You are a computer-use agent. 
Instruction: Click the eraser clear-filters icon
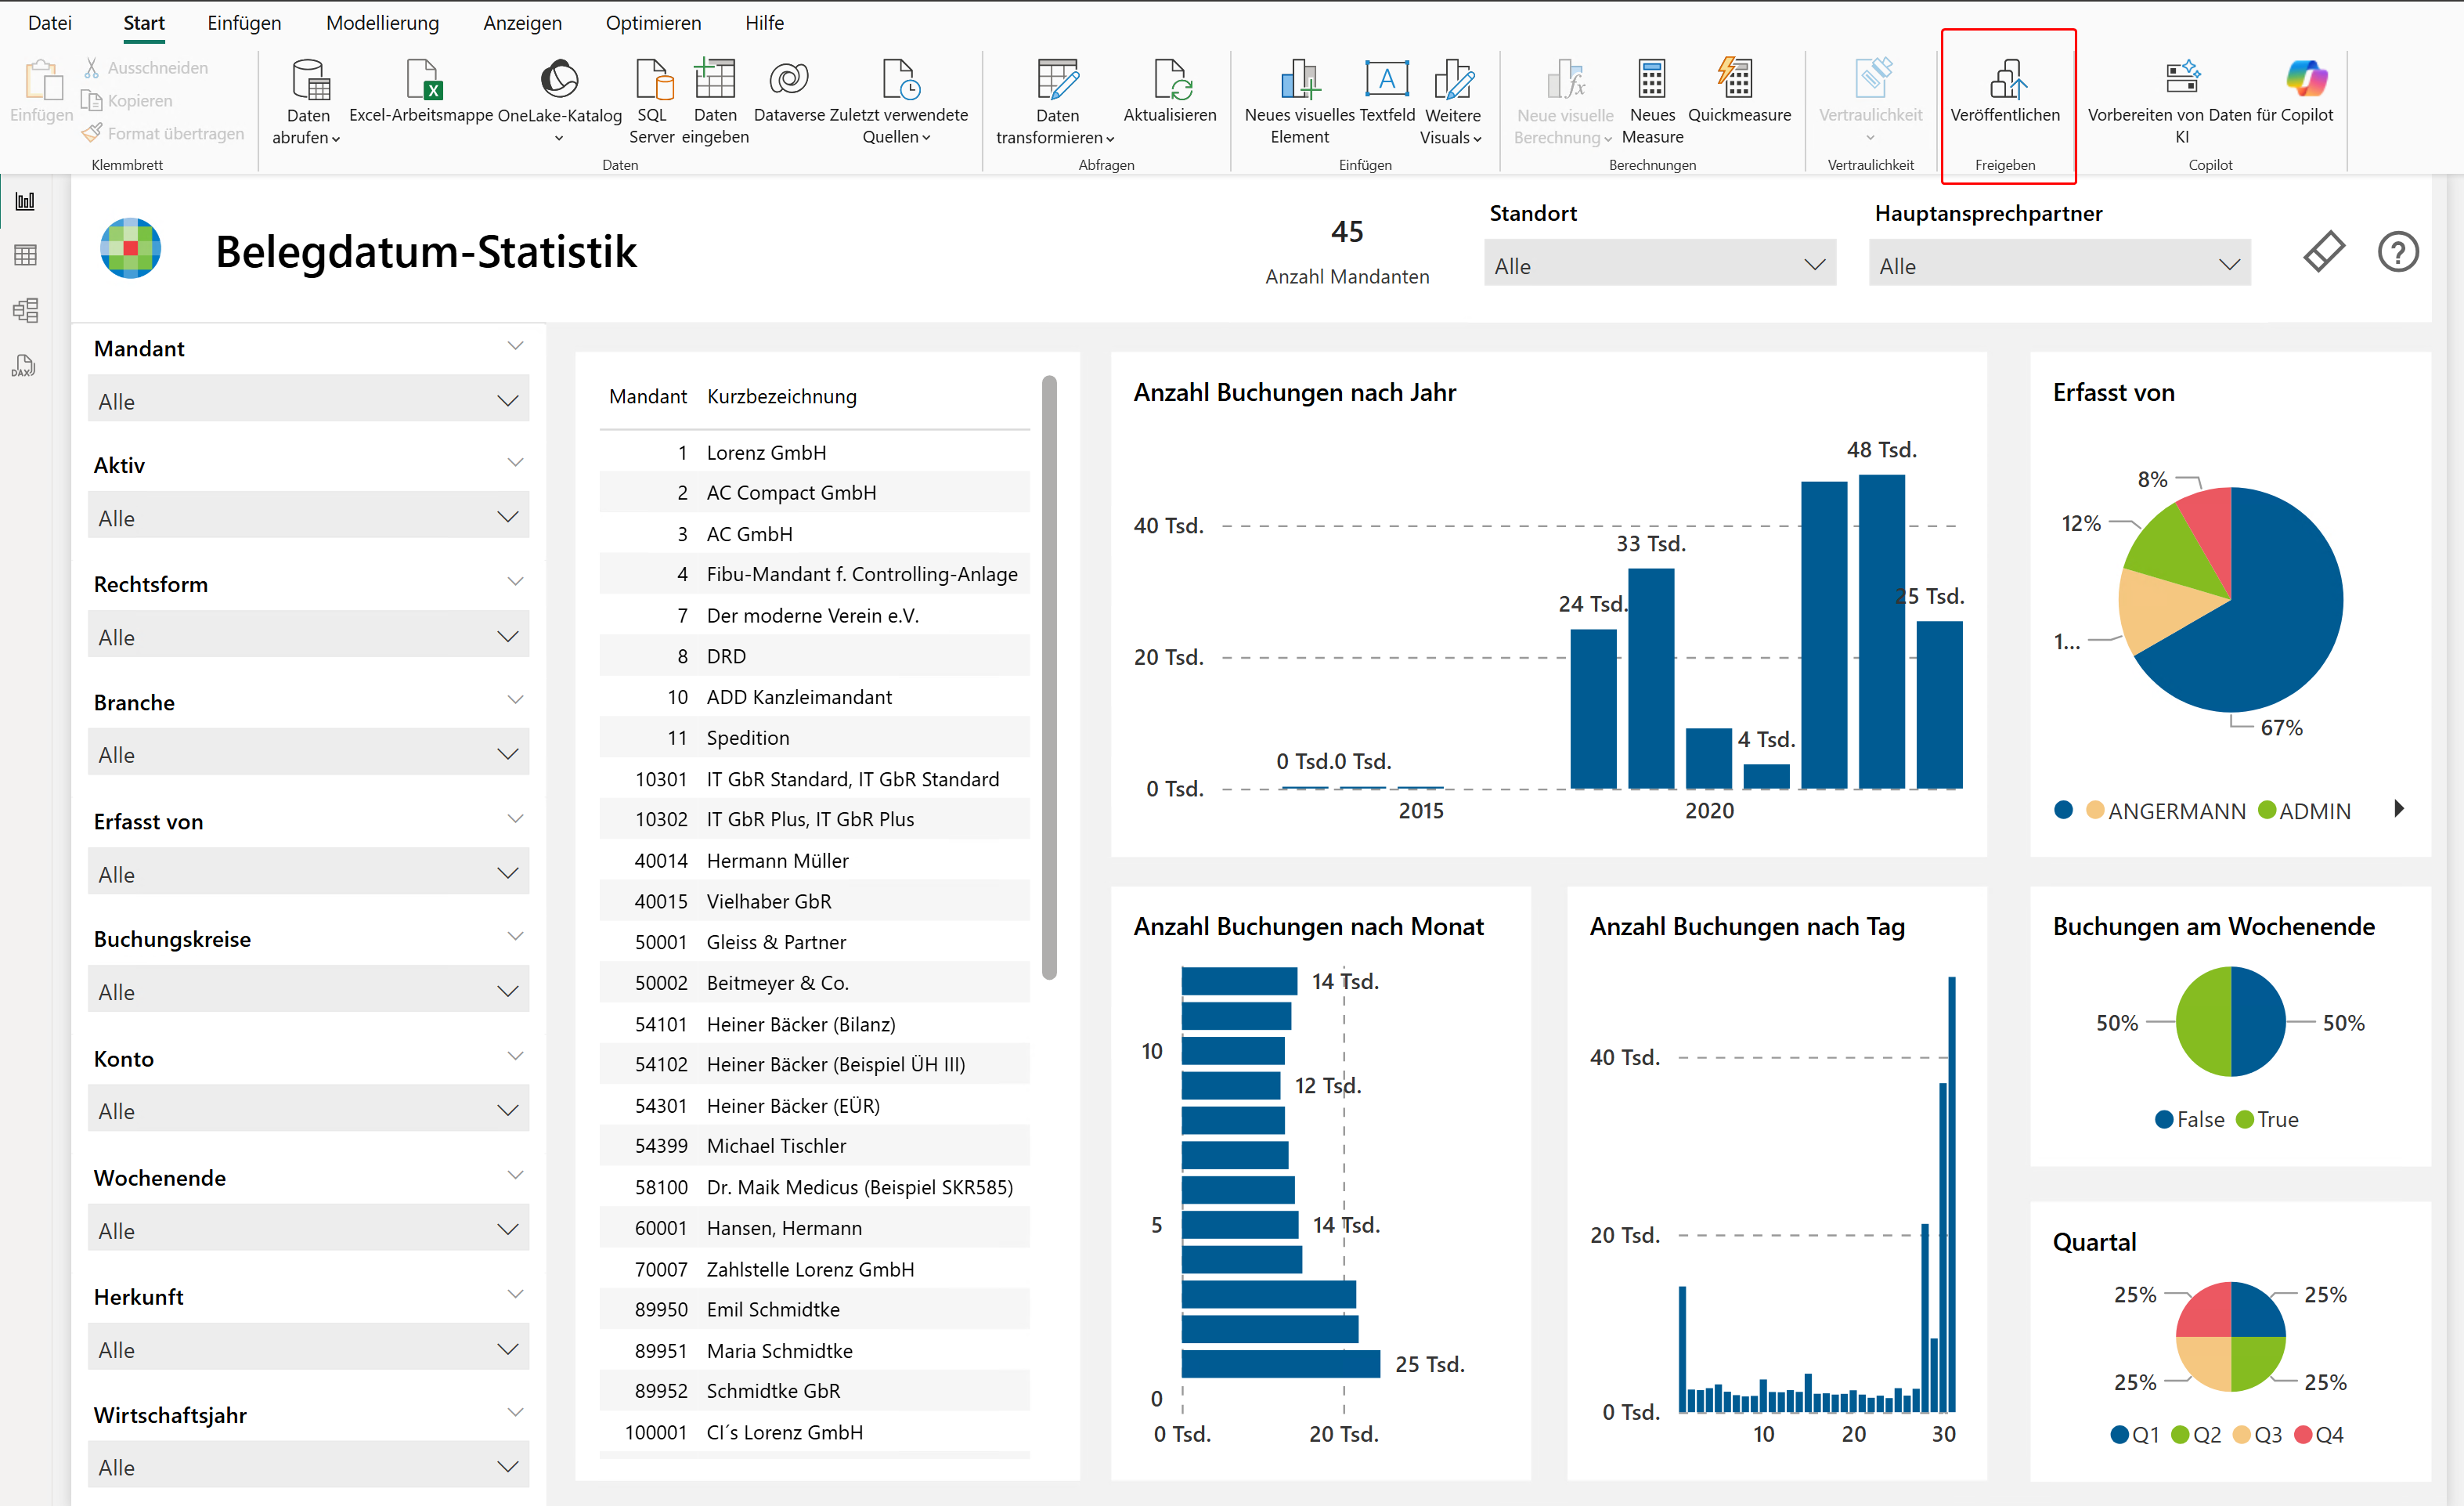click(2324, 251)
